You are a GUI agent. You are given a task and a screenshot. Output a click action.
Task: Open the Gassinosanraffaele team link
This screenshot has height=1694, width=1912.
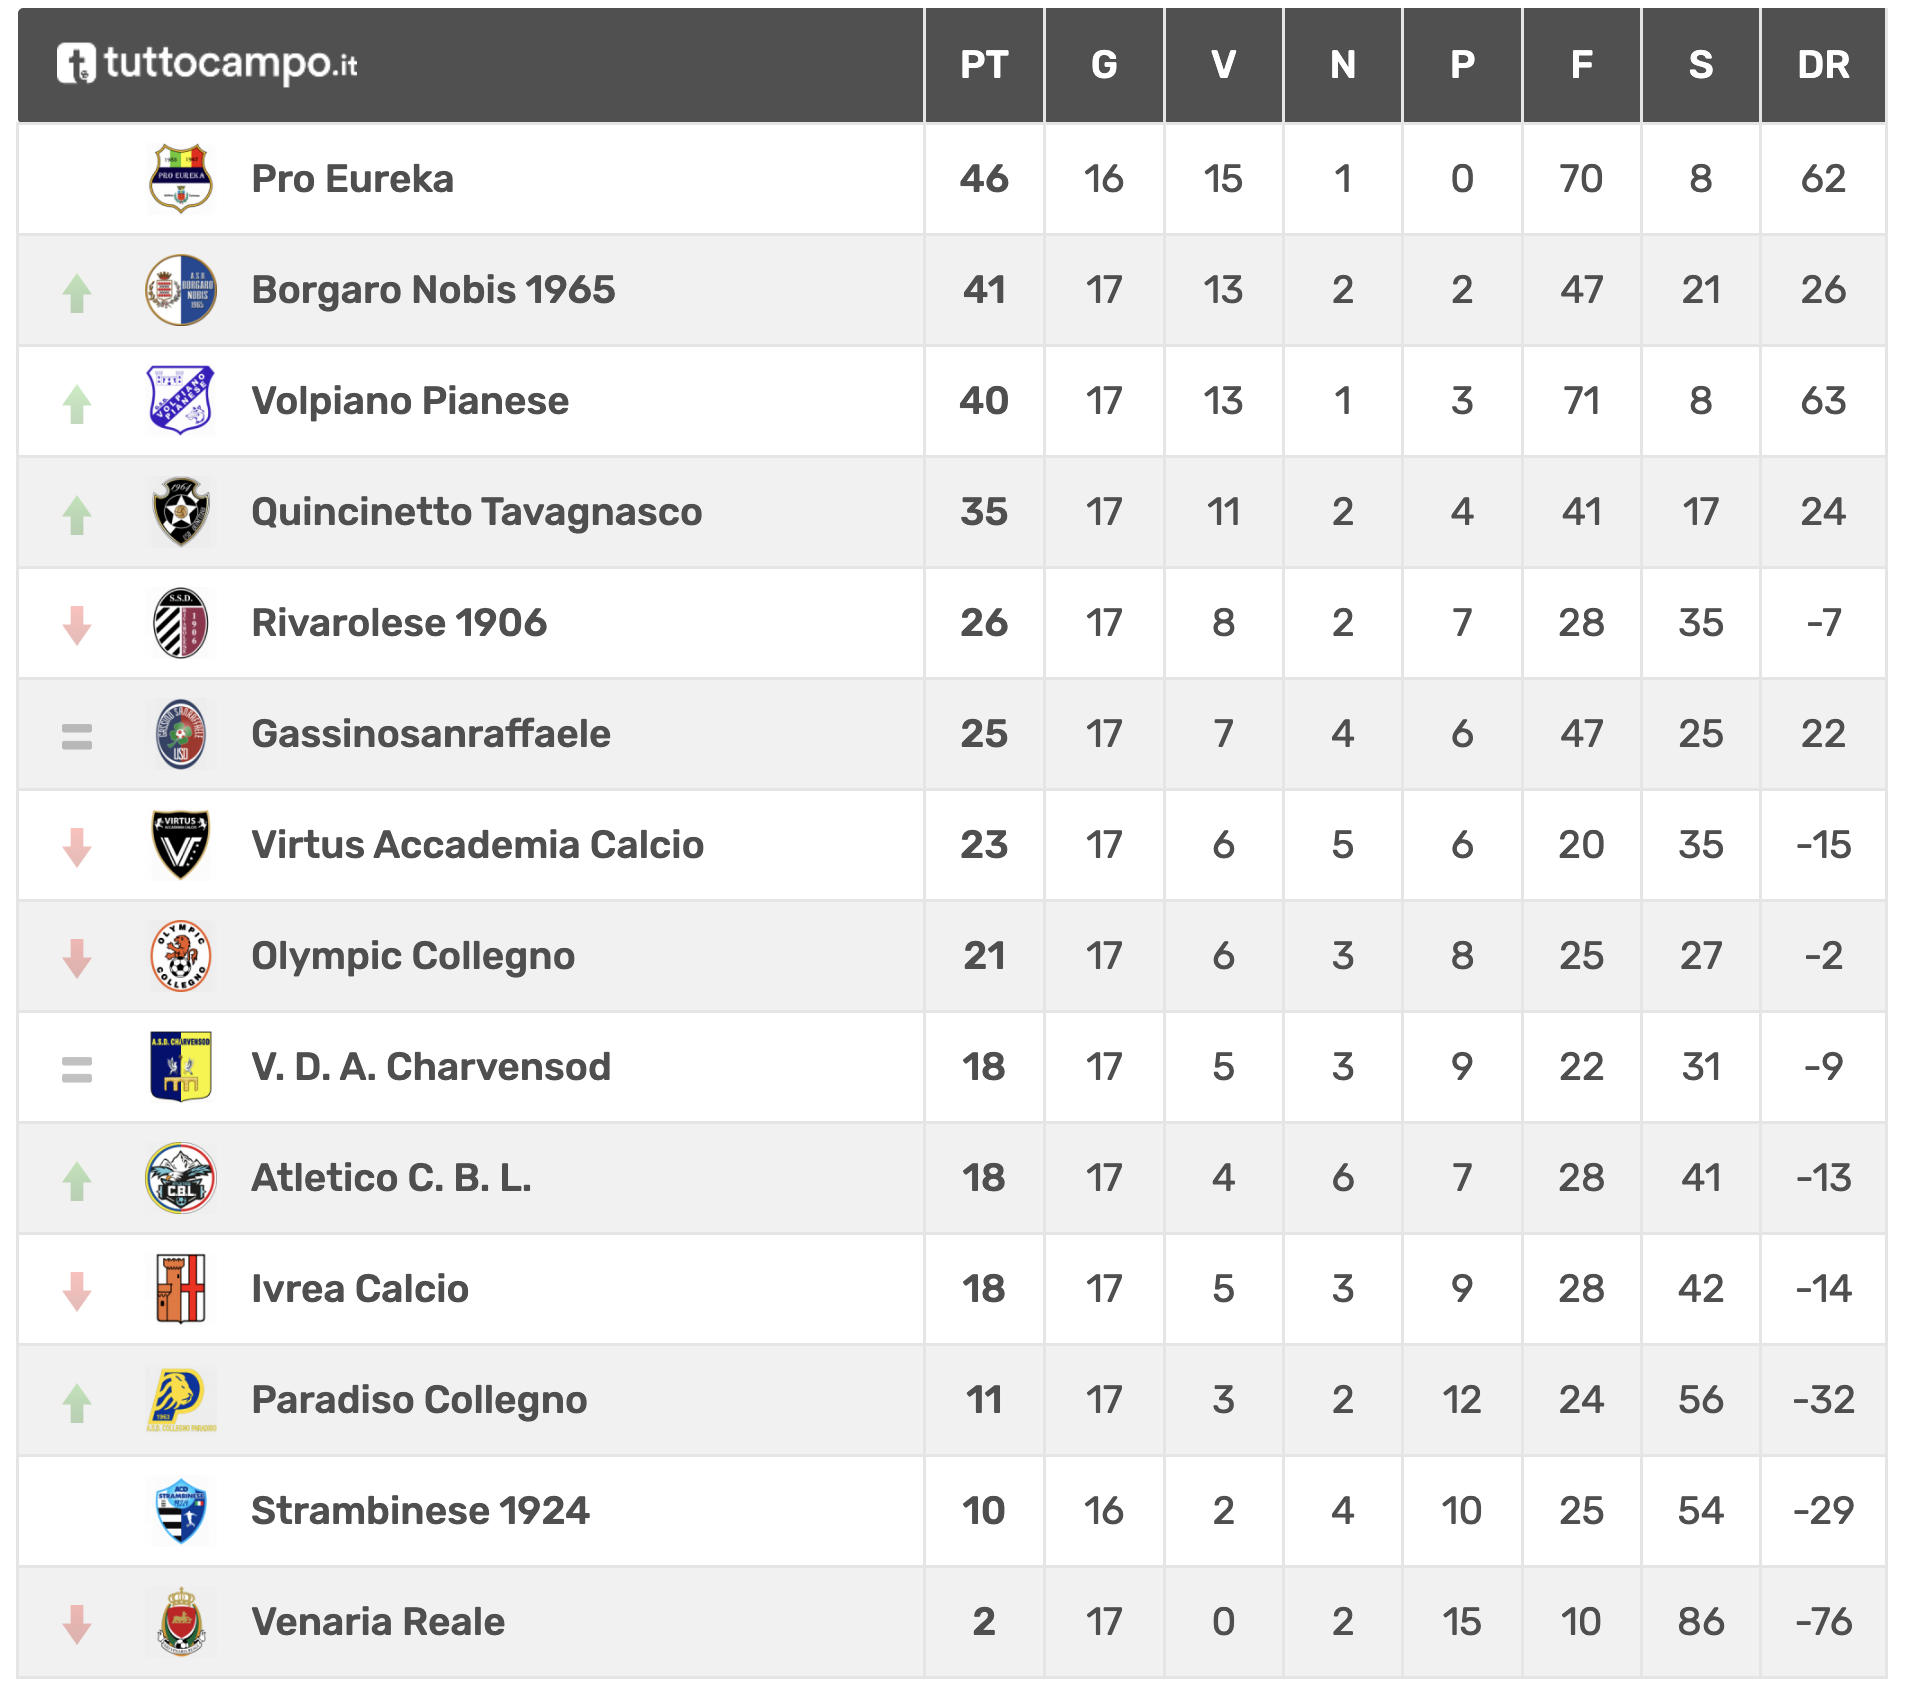(431, 734)
